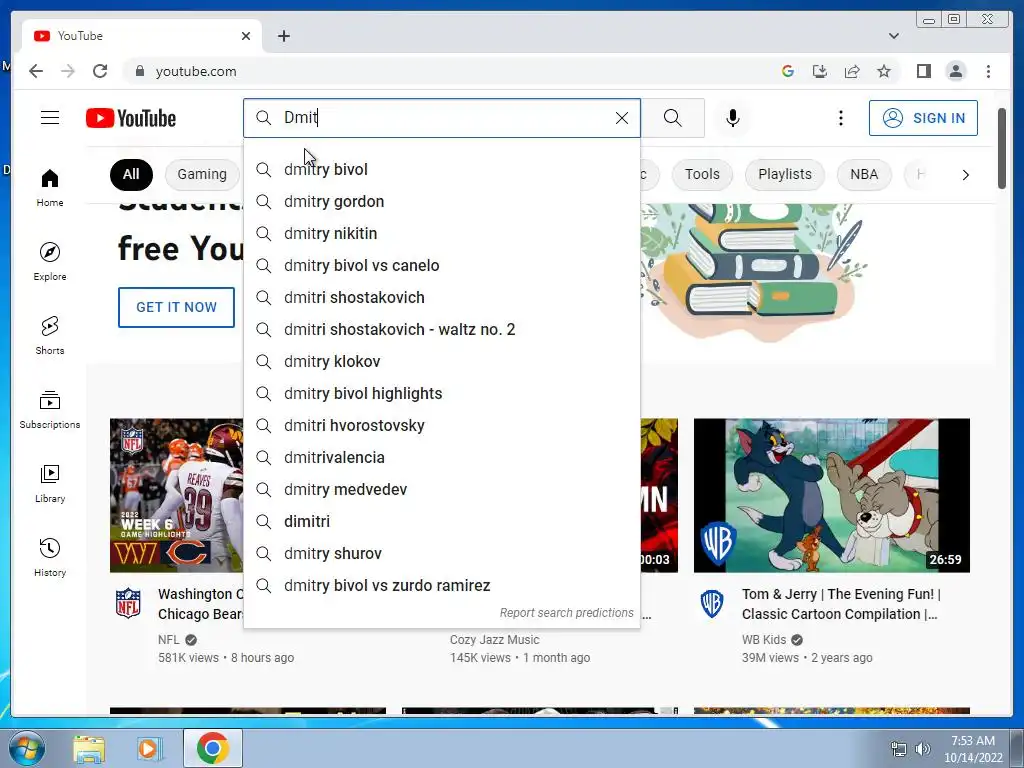The image size is (1024, 768).
Task: Choose suggestion "dmitry nikitin"
Action: coord(441,233)
